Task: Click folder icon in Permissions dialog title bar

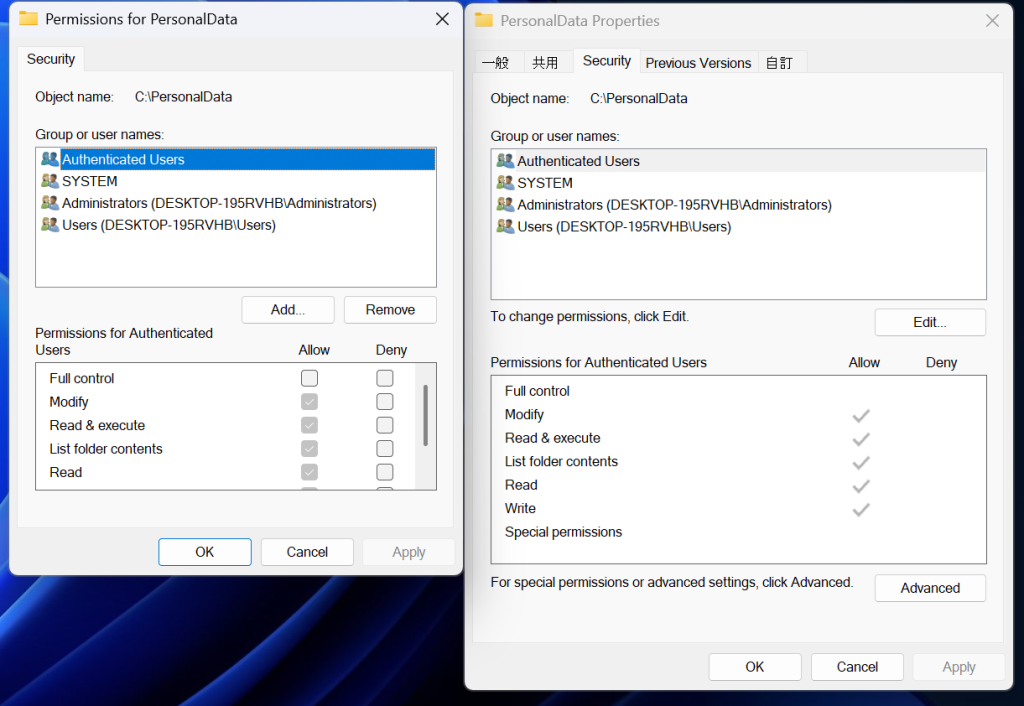Action: pos(29,19)
